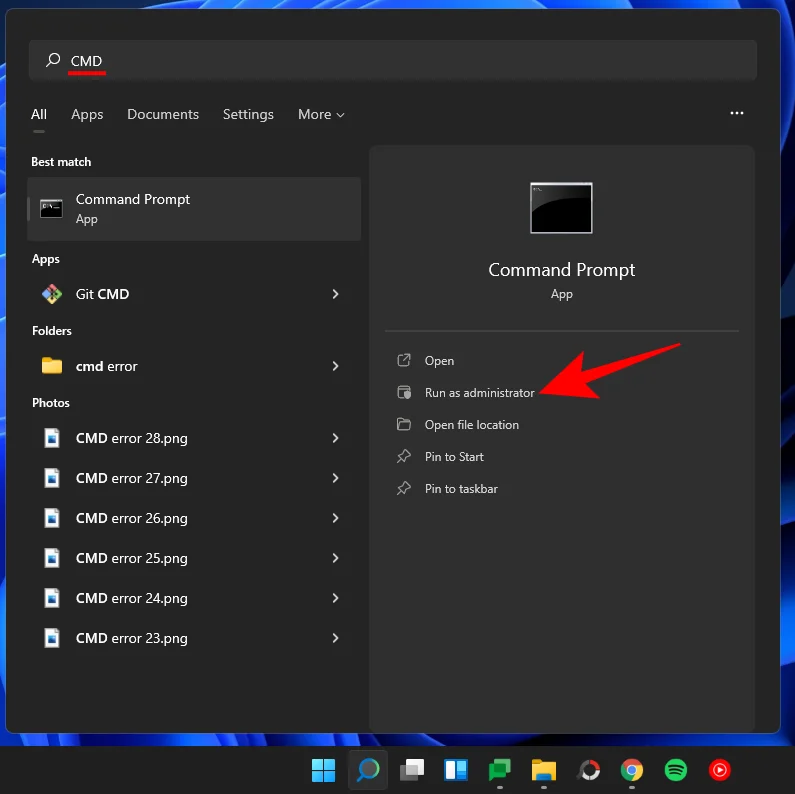This screenshot has height=794, width=795.
Task: Open File Explorer from the taskbar
Action: (x=543, y=770)
